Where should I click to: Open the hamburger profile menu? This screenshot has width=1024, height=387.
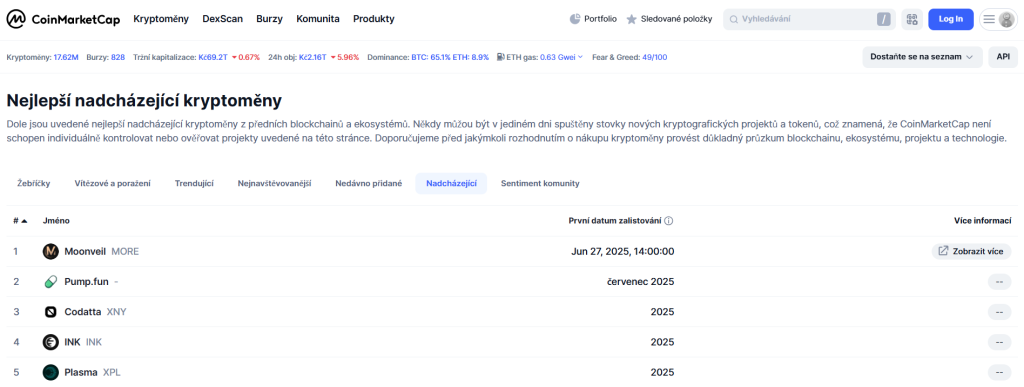999,19
